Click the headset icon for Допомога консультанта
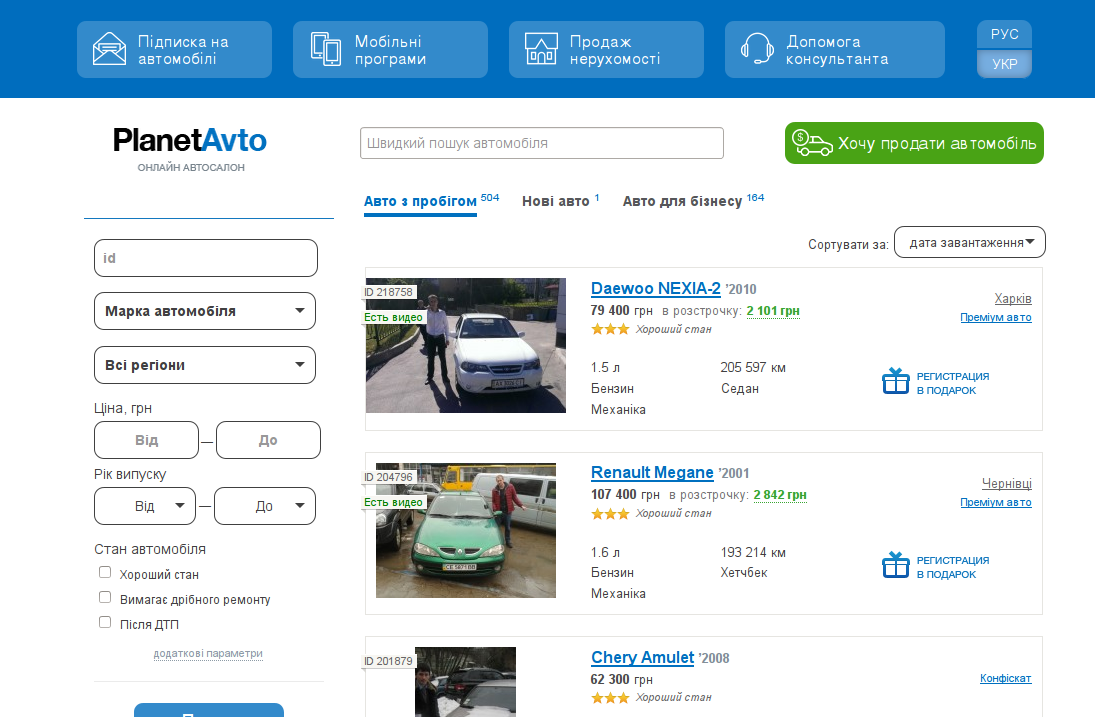 click(758, 49)
